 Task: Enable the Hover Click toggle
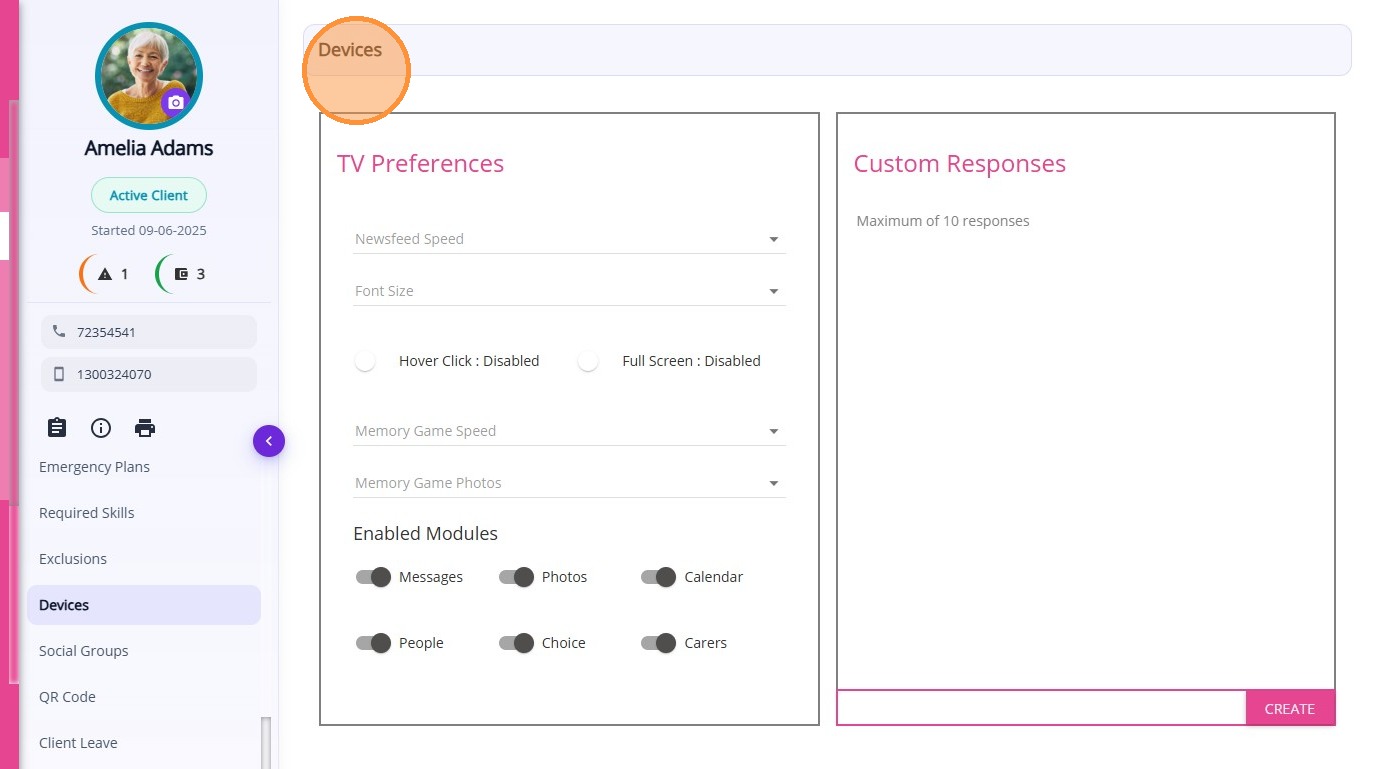pyautogui.click(x=366, y=361)
